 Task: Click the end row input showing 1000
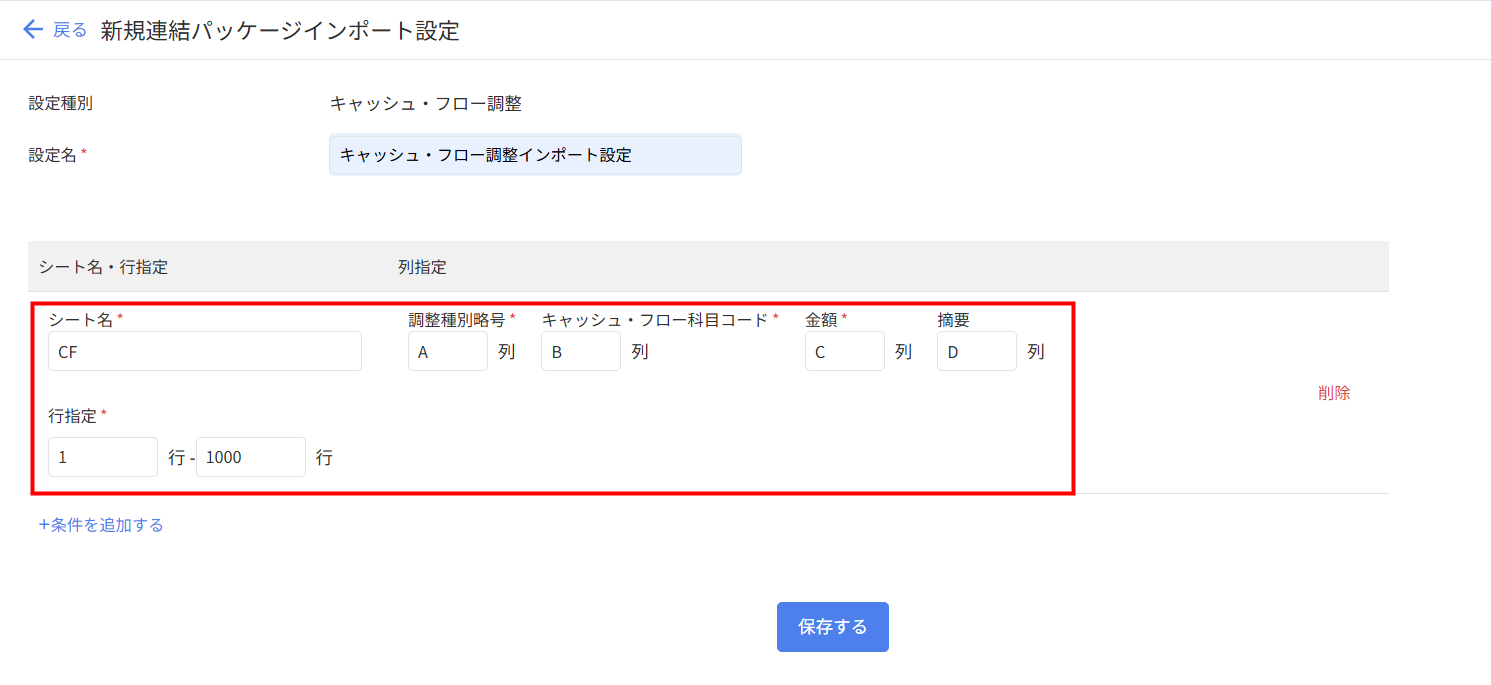(250, 457)
